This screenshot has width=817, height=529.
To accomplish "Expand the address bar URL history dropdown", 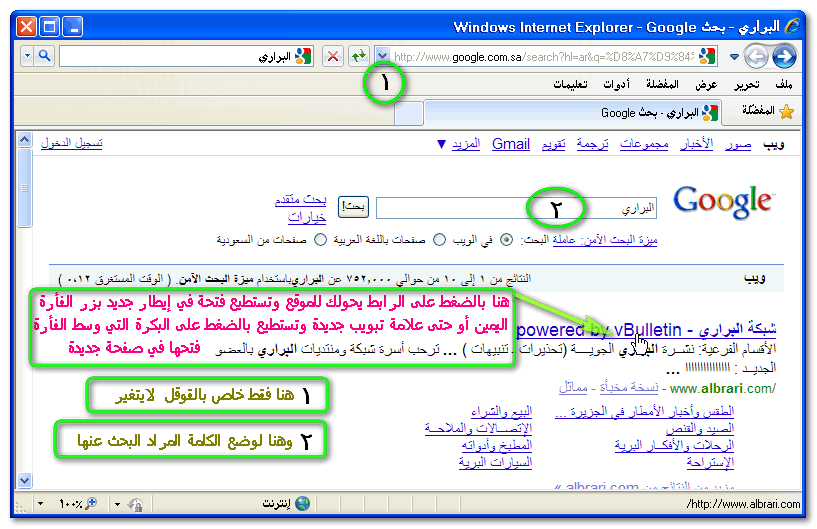I will click(382, 56).
